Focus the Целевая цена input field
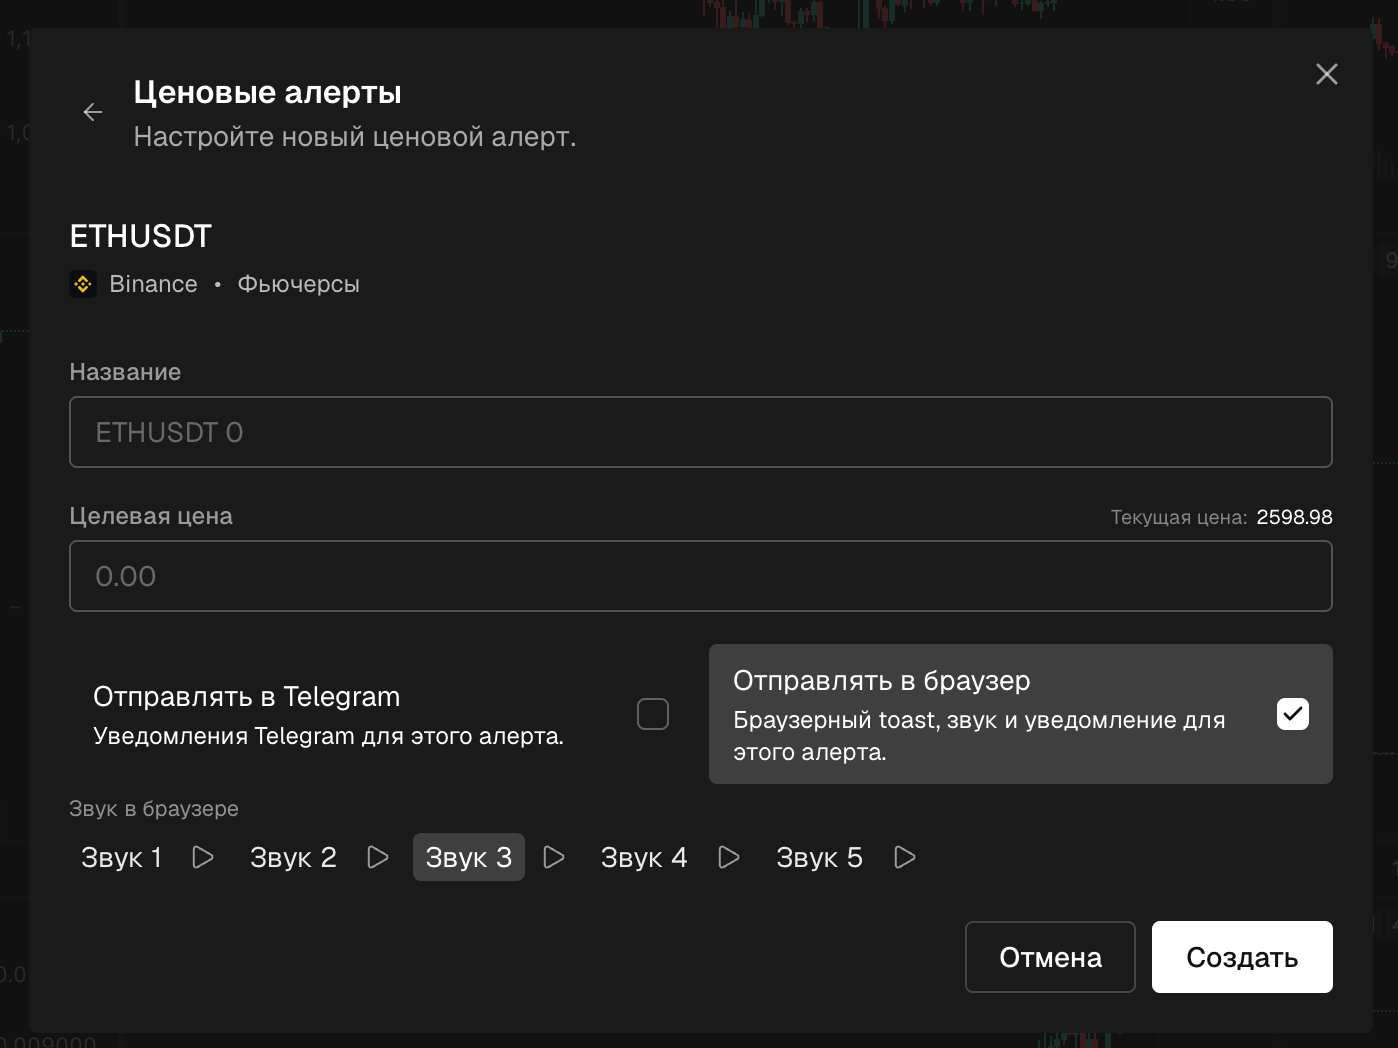Screen dimensions: 1398x1048 pyautogui.click(x=701, y=576)
